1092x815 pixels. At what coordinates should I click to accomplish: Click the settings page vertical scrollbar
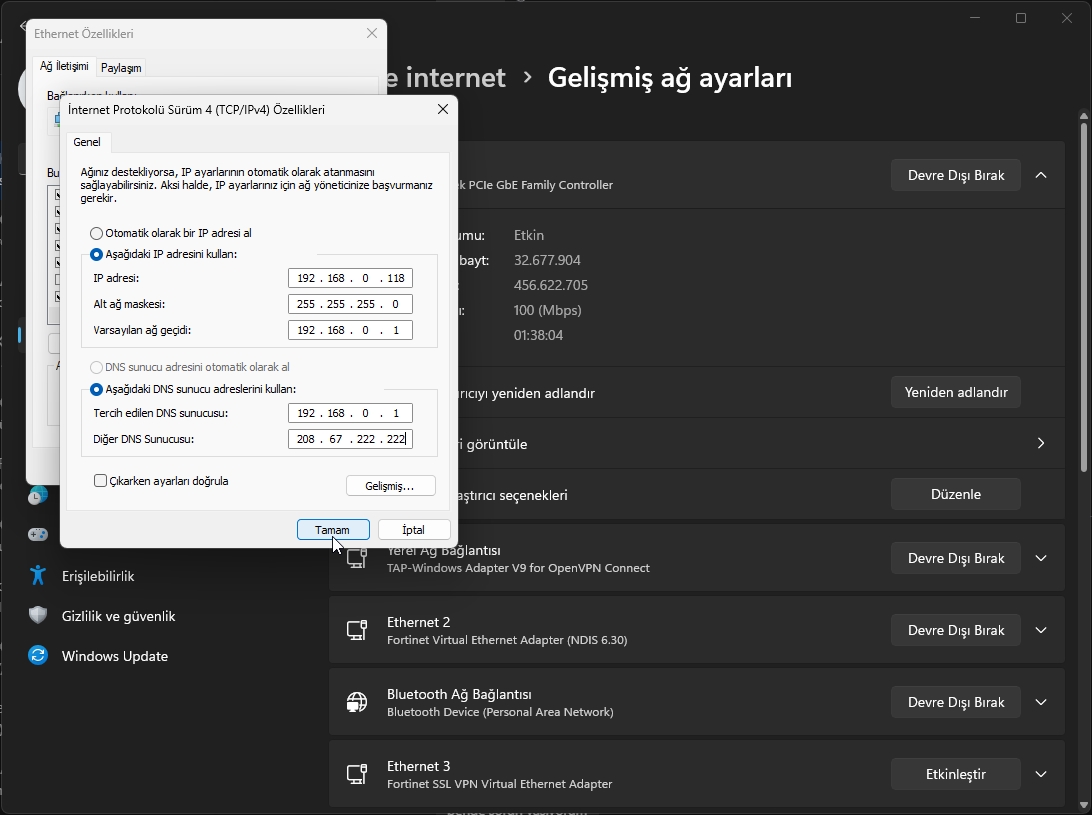pyautogui.click(x=1084, y=300)
